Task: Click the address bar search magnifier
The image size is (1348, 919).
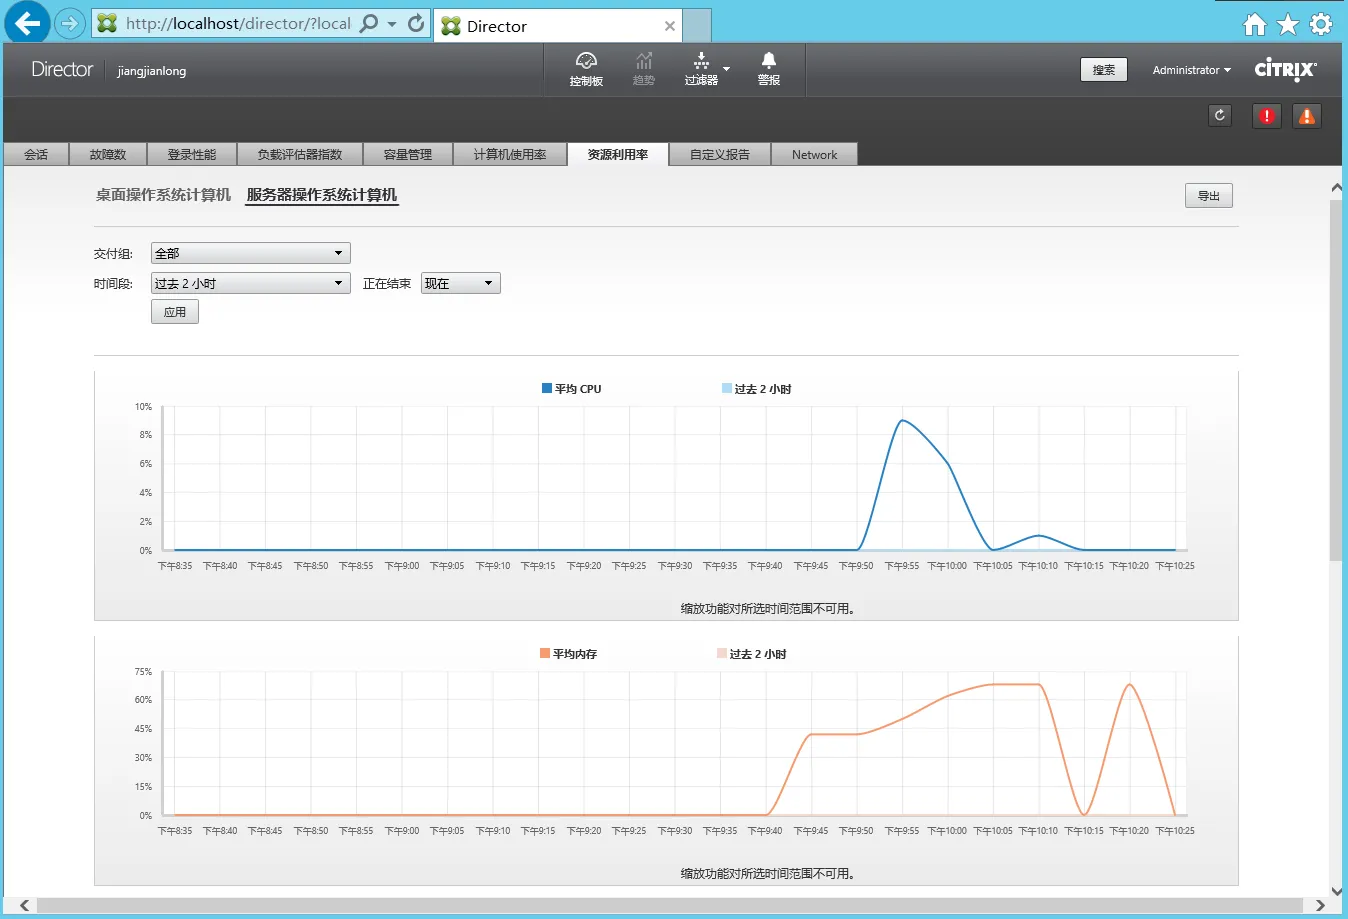Action: (x=369, y=23)
